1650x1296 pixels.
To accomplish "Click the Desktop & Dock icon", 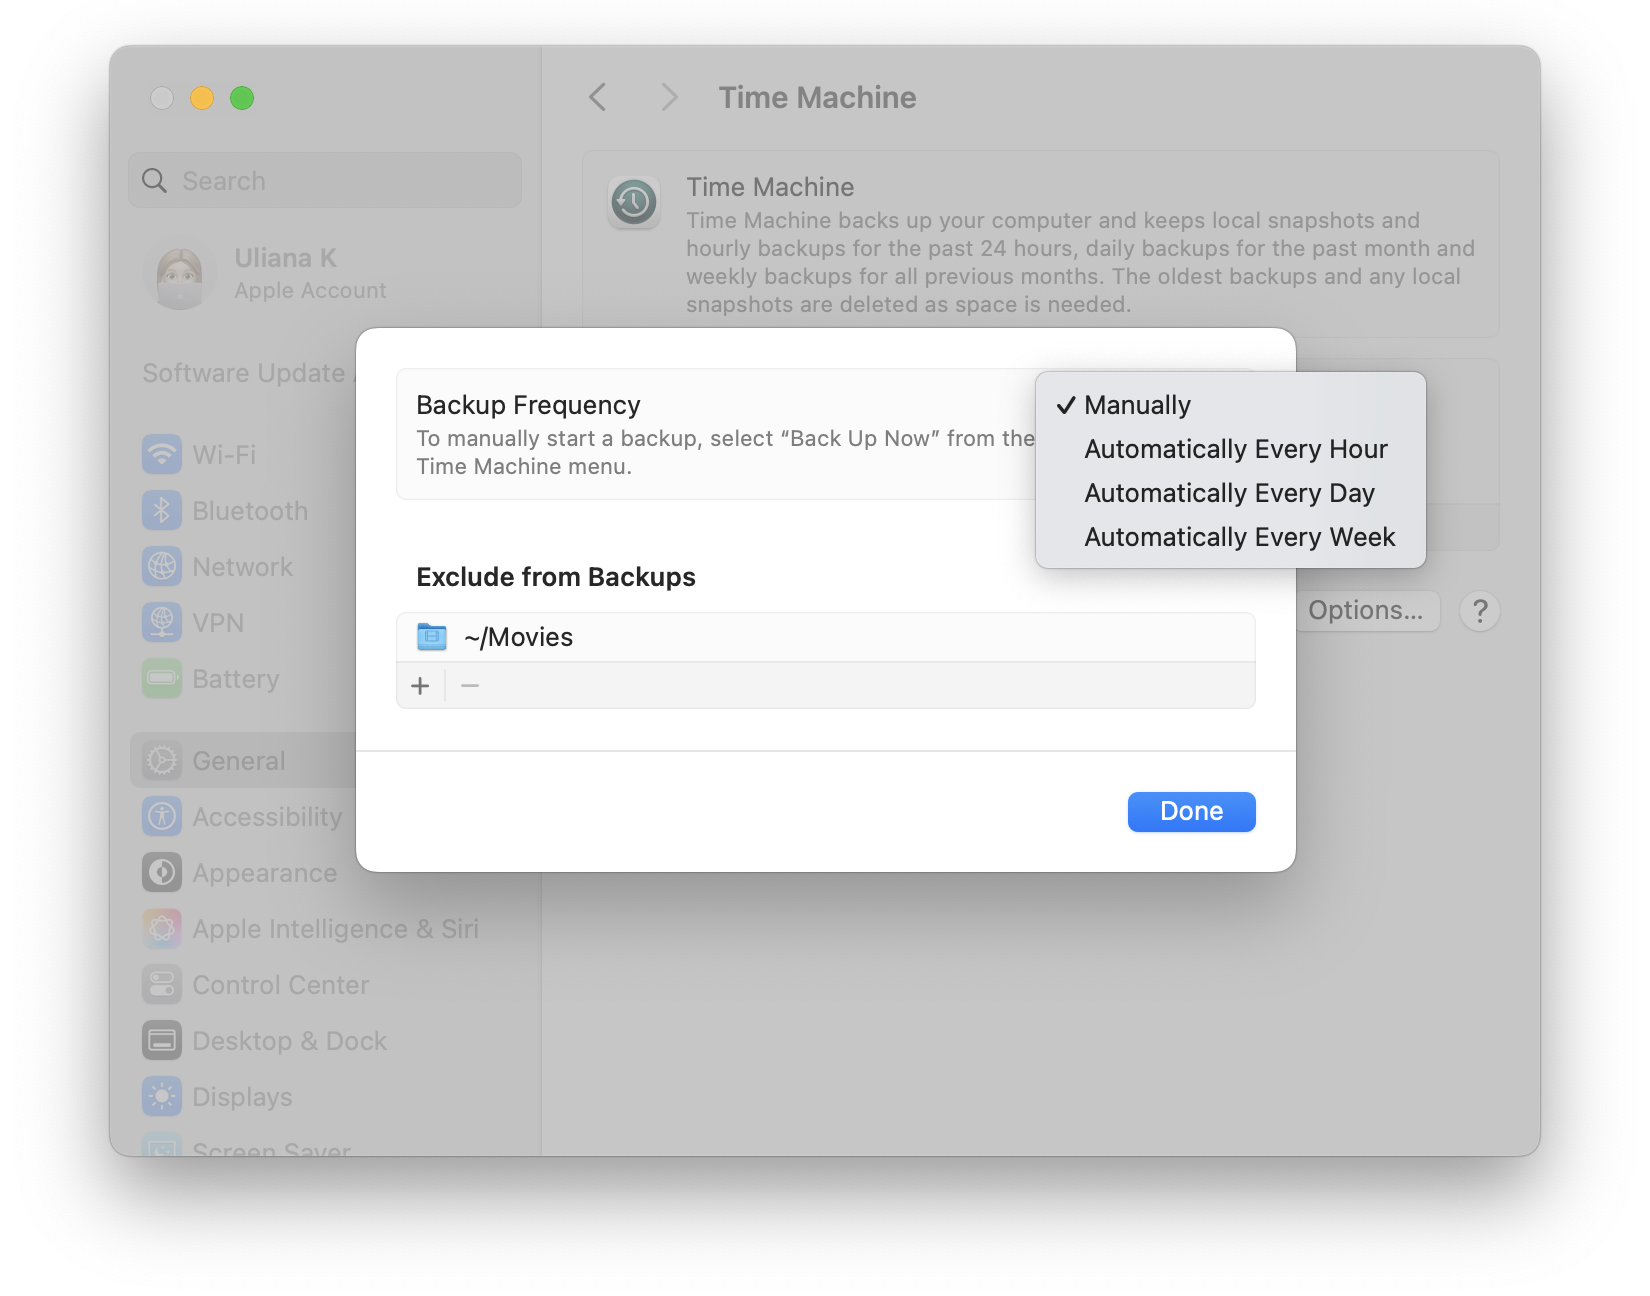I will [x=162, y=1040].
